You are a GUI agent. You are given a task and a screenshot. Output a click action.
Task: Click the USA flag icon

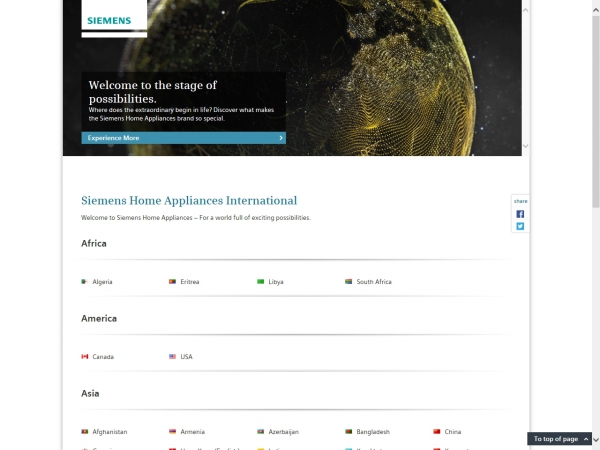click(173, 357)
